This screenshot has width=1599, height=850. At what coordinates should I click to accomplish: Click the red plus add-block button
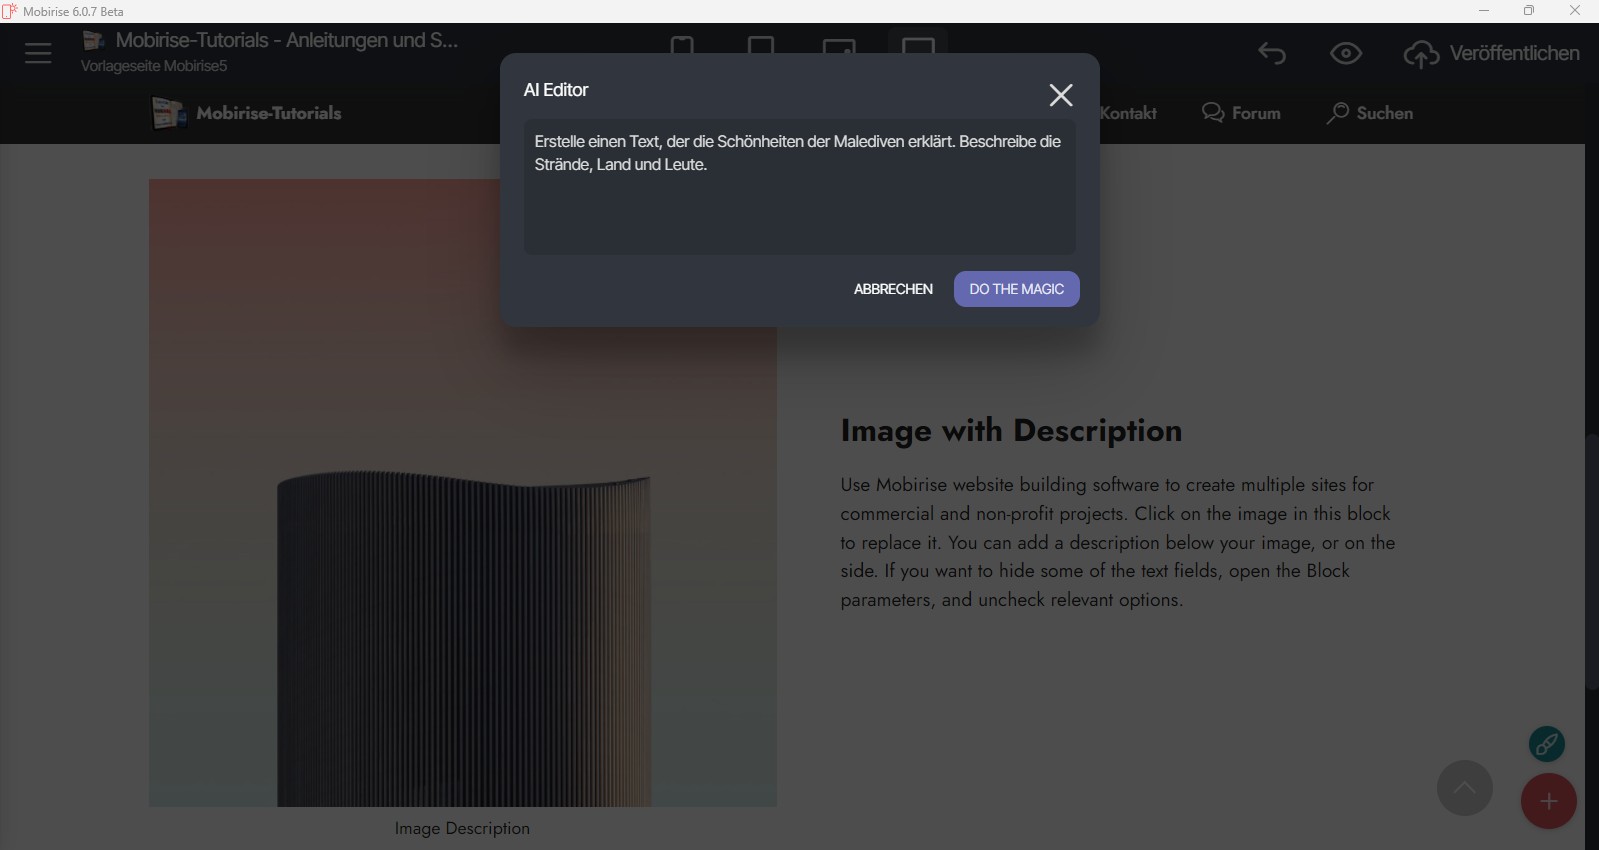(1548, 801)
